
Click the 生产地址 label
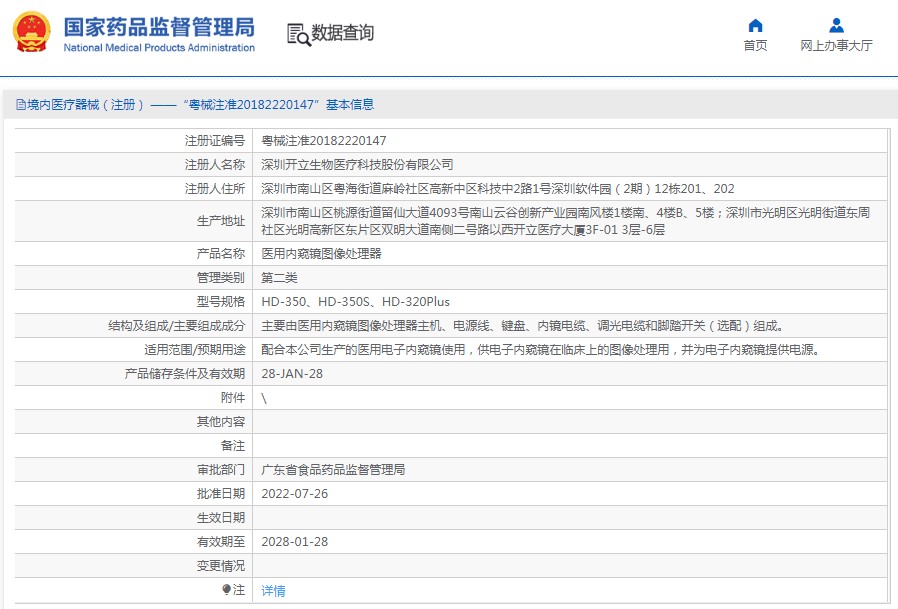point(220,221)
